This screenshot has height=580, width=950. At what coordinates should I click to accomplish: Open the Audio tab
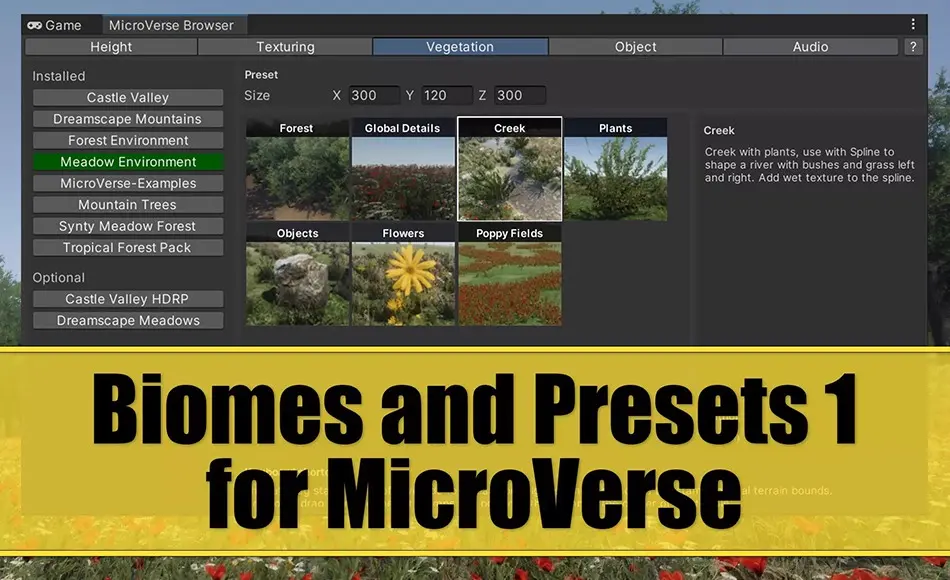click(x=810, y=46)
